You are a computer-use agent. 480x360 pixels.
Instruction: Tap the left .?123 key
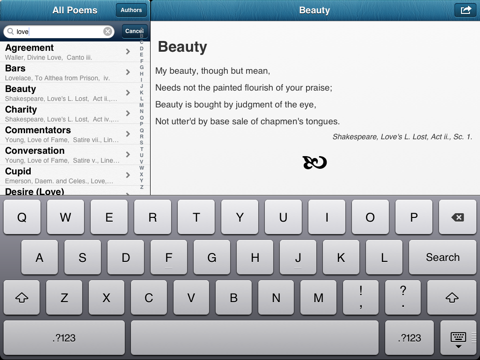pyautogui.click(x=64, y=338)
